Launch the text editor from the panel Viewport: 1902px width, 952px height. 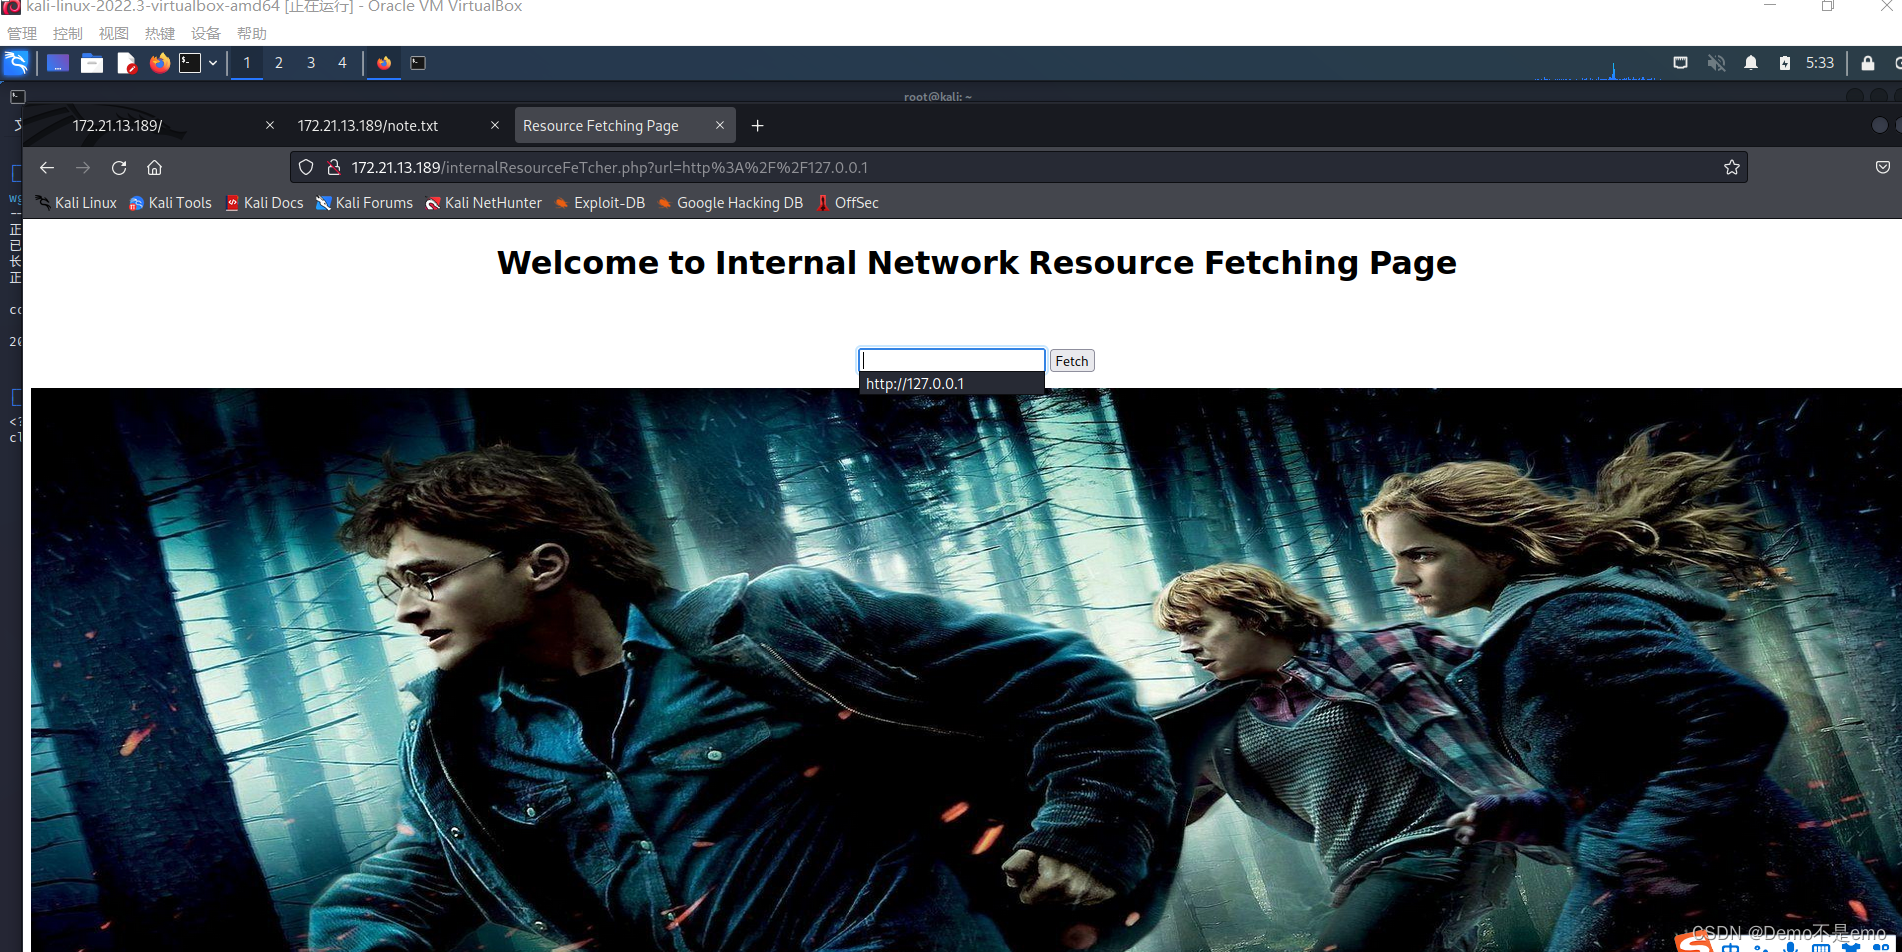[x=126, y=63]
